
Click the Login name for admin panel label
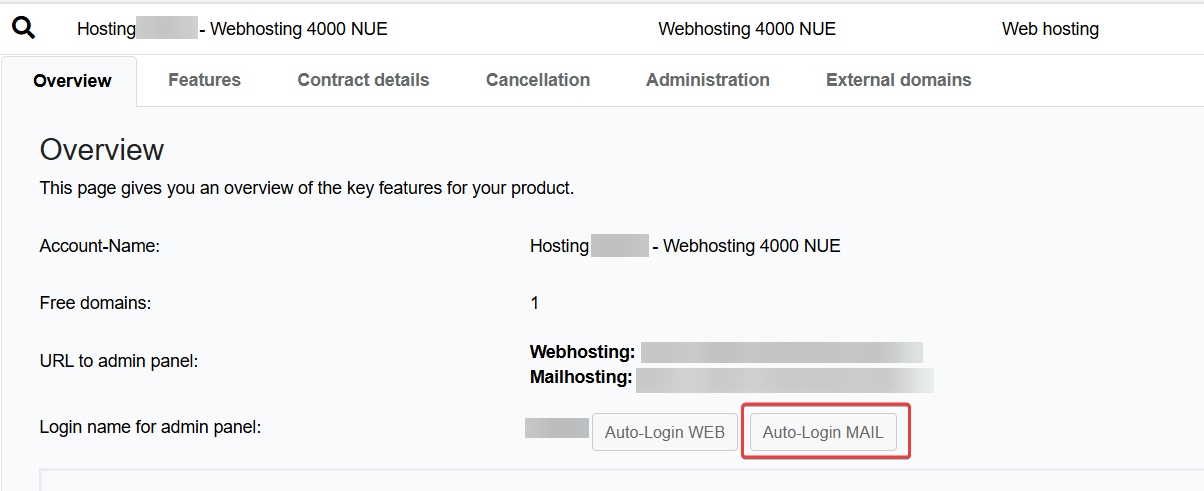pos(150,427)
